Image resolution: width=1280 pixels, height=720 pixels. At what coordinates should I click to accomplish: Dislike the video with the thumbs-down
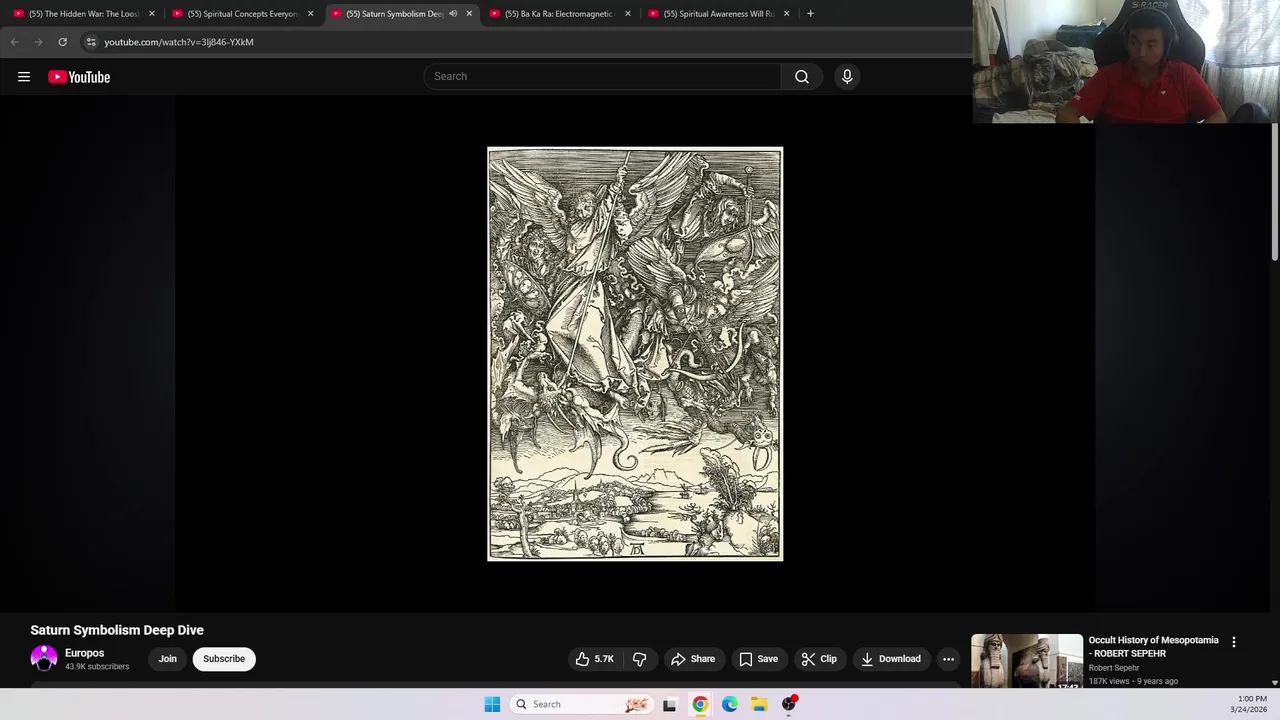(640, 659)
